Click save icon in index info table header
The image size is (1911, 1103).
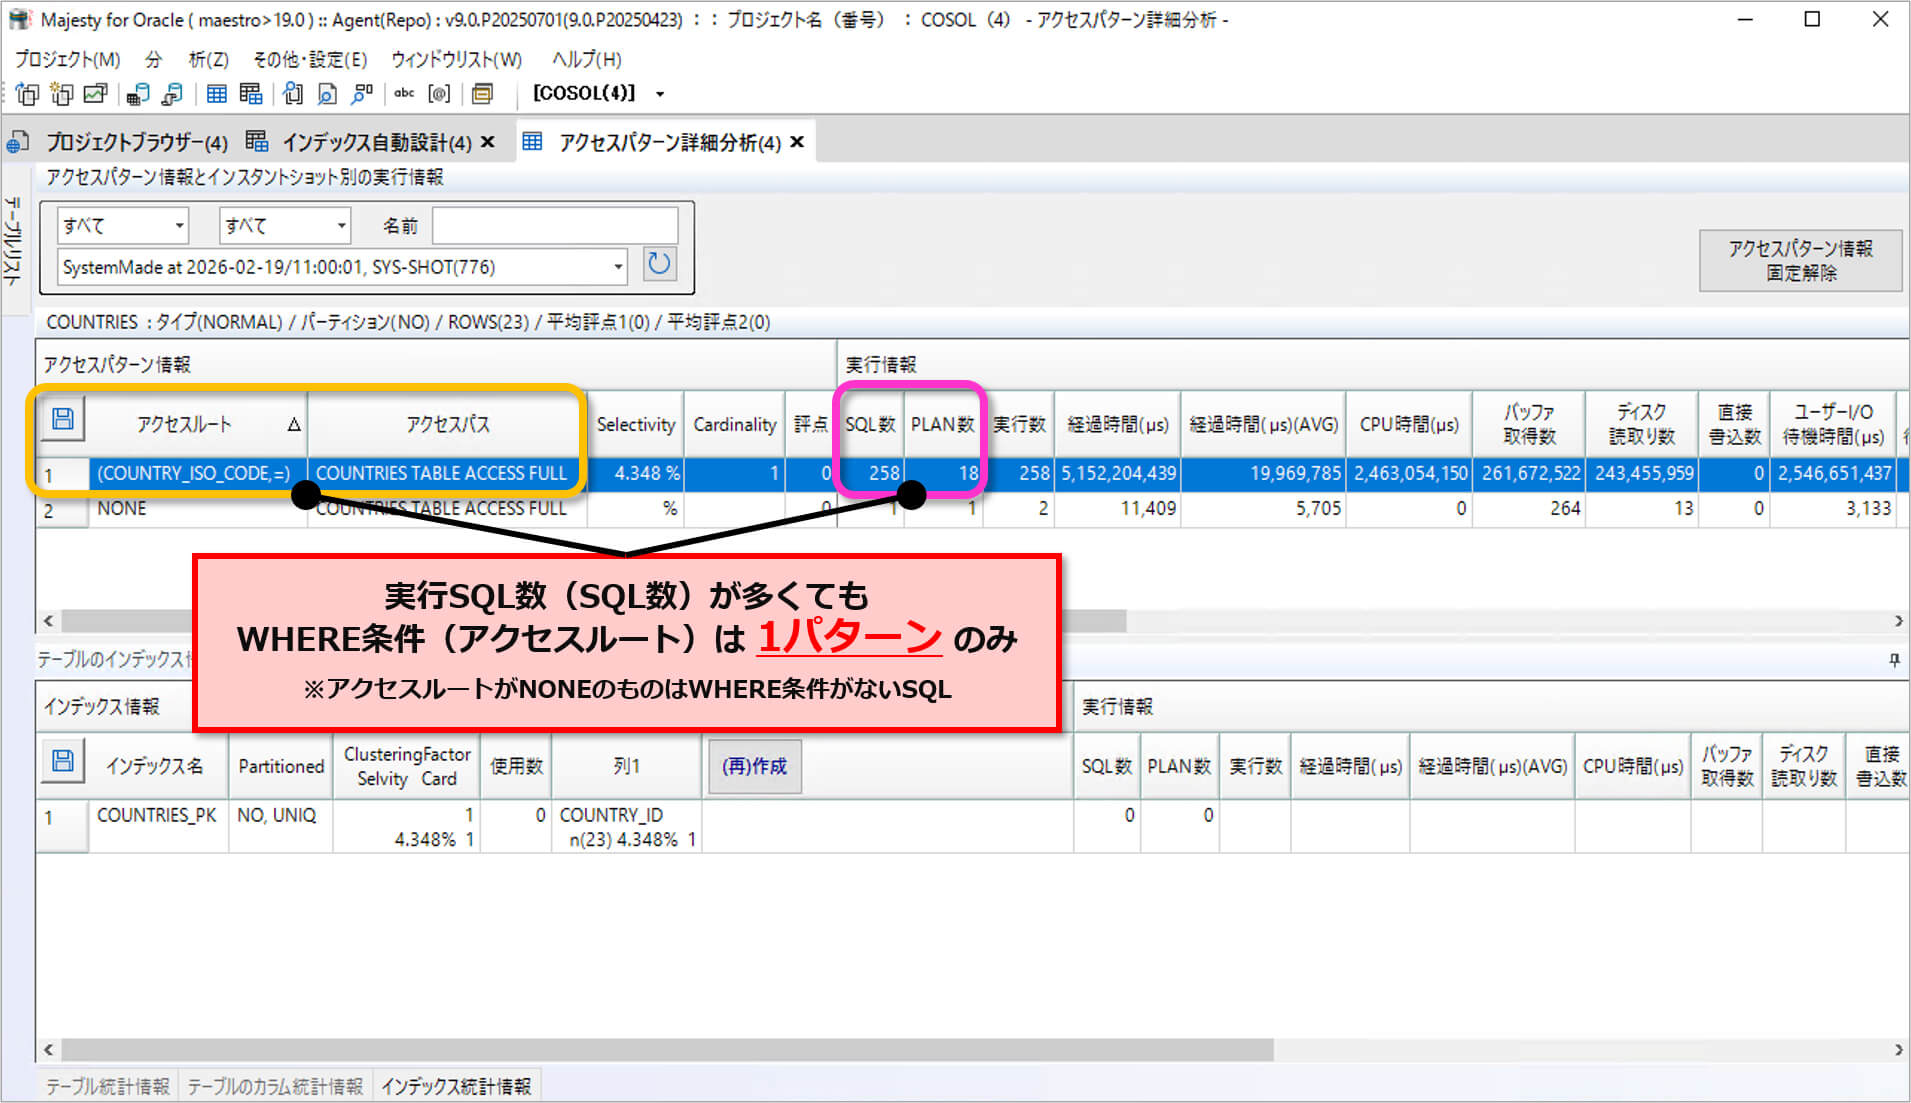[x=62, y=762]
